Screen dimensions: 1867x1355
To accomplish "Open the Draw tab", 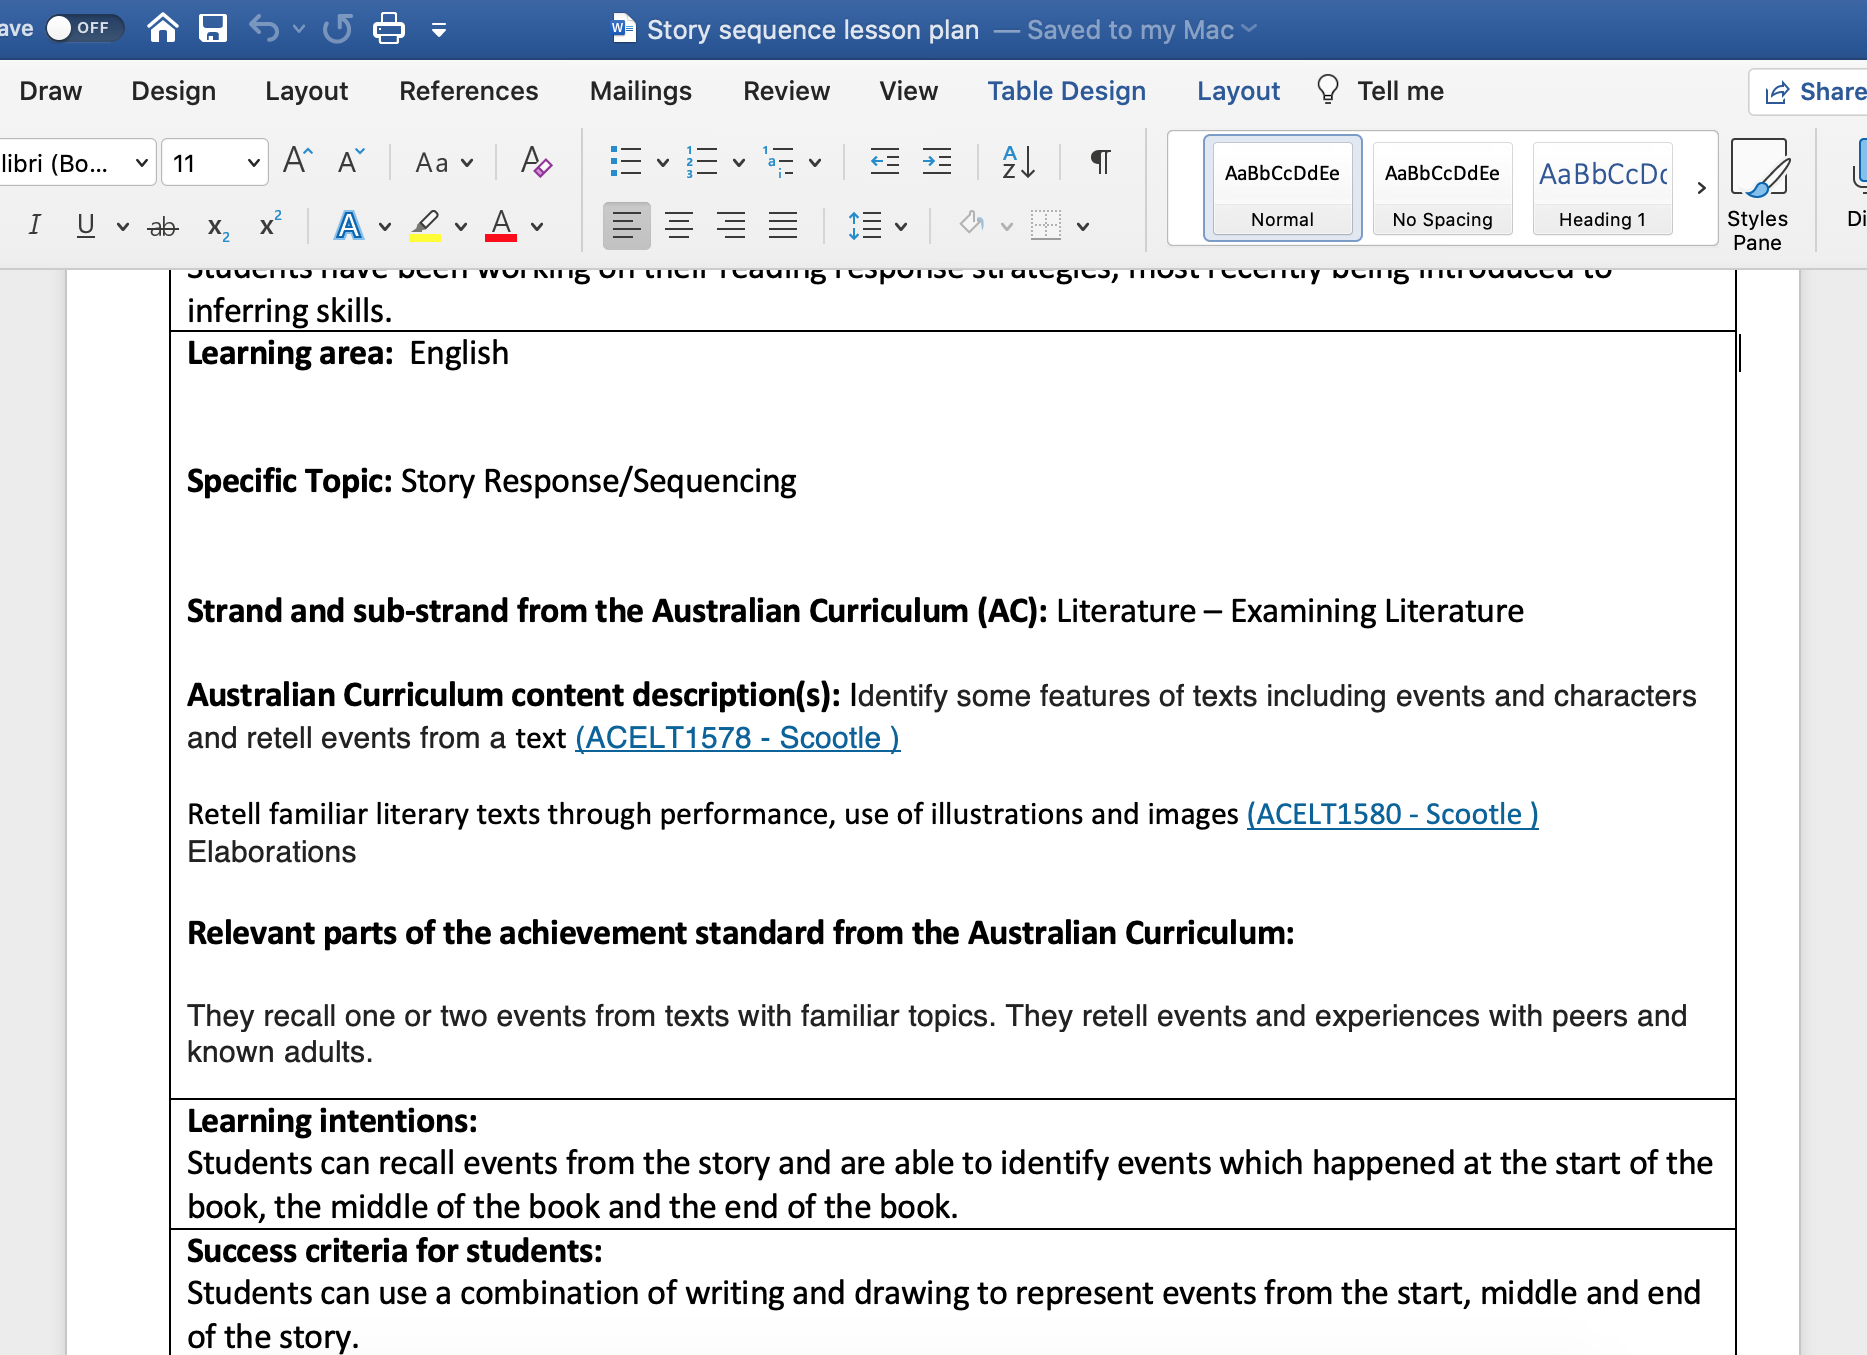I will (x=50, y=91).
